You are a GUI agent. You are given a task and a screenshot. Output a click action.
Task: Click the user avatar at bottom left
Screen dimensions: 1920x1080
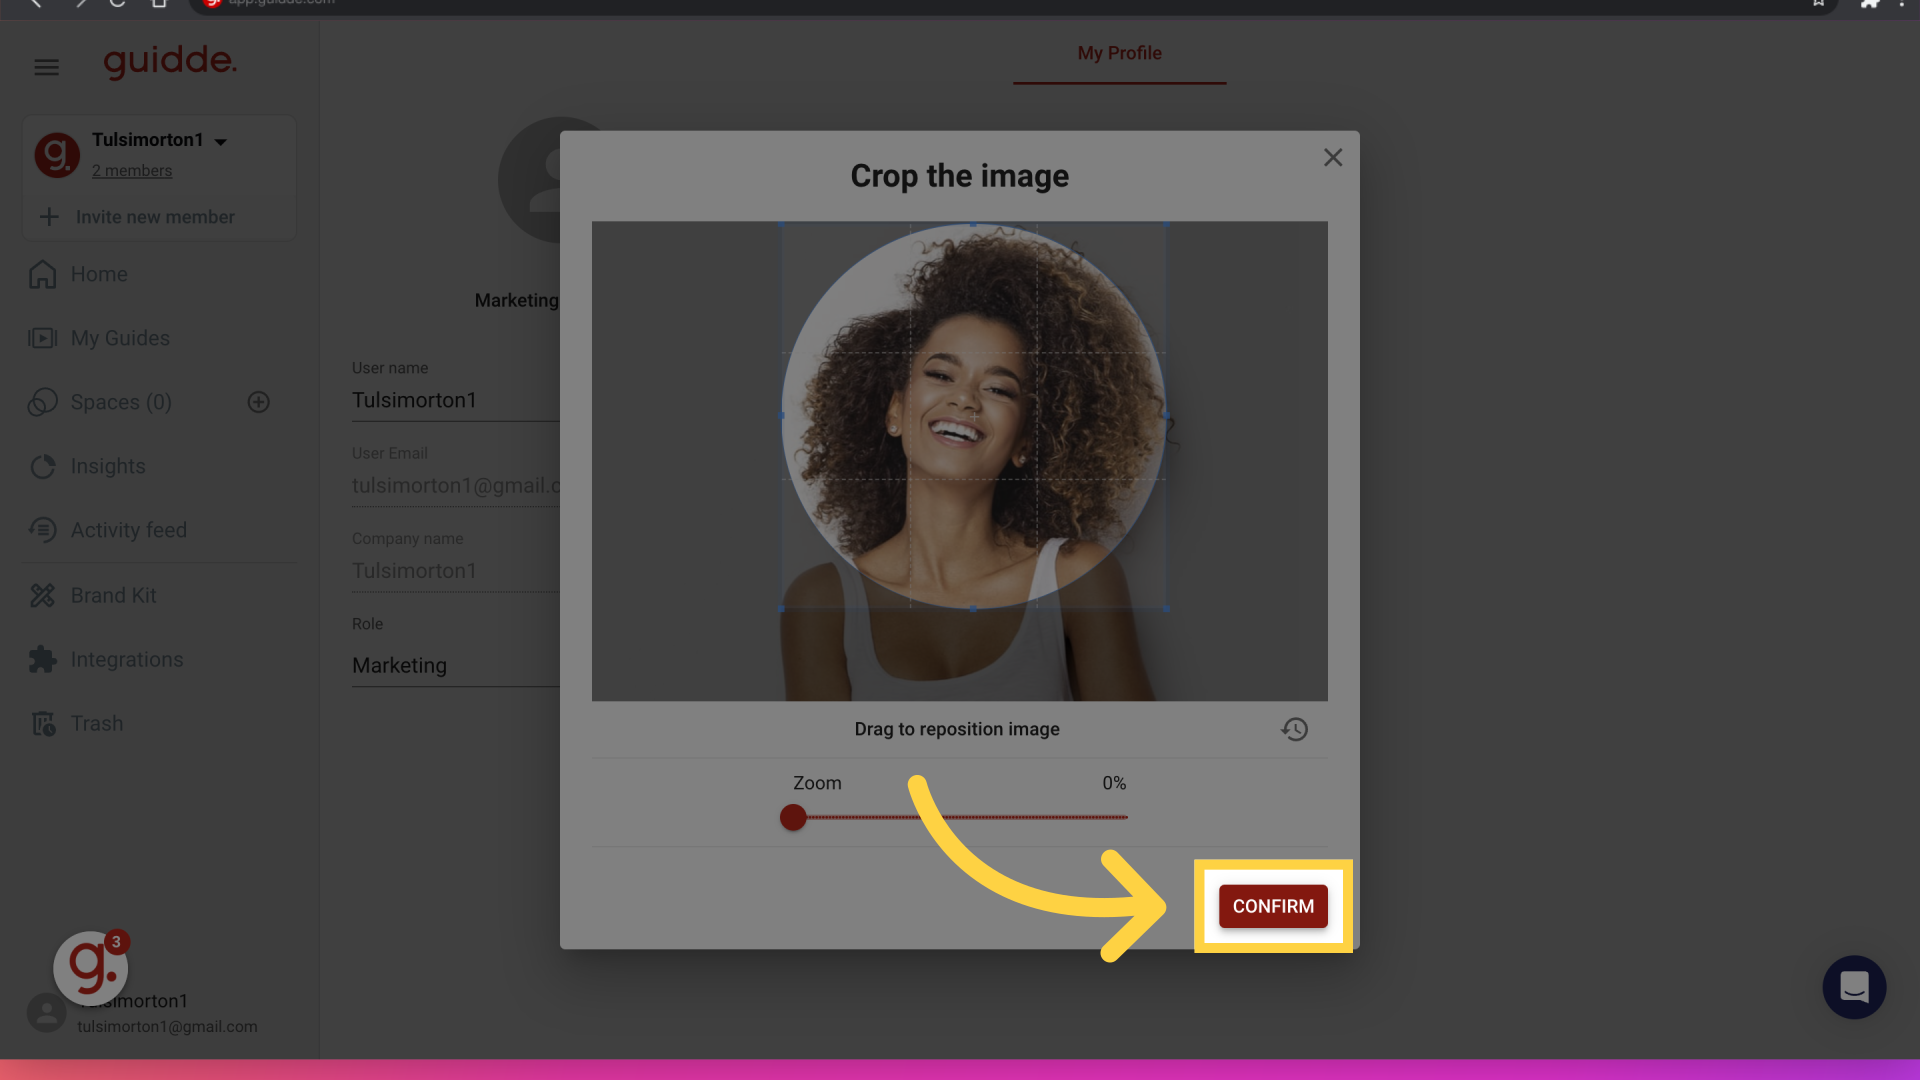click(x=45, y=1013)
